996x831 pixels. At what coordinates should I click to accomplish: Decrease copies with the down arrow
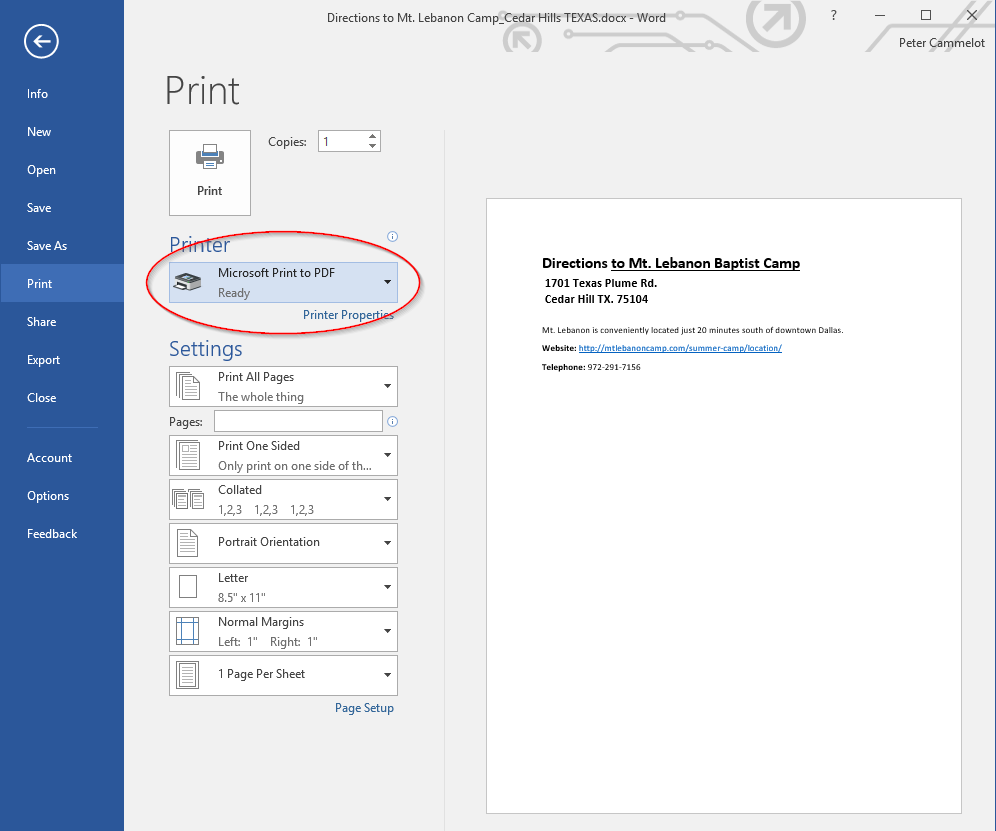[x=373, y=146]
